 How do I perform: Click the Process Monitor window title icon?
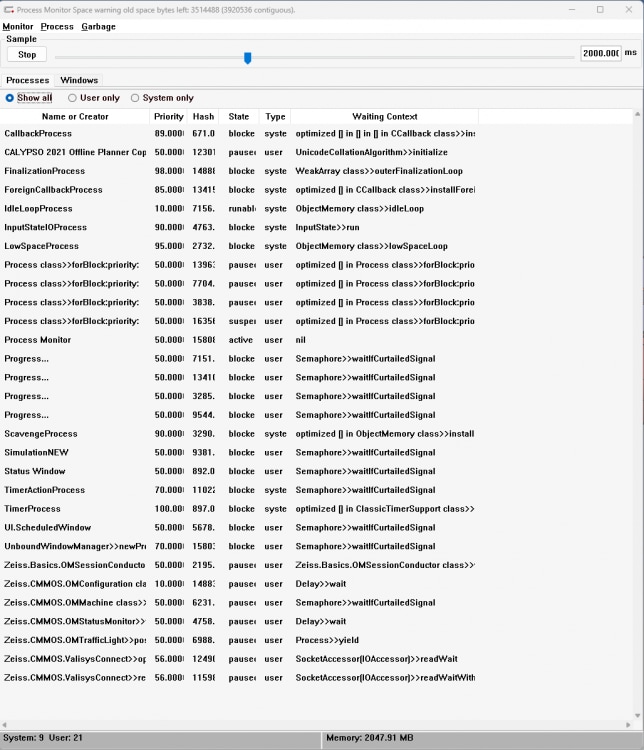coord(9,10)
